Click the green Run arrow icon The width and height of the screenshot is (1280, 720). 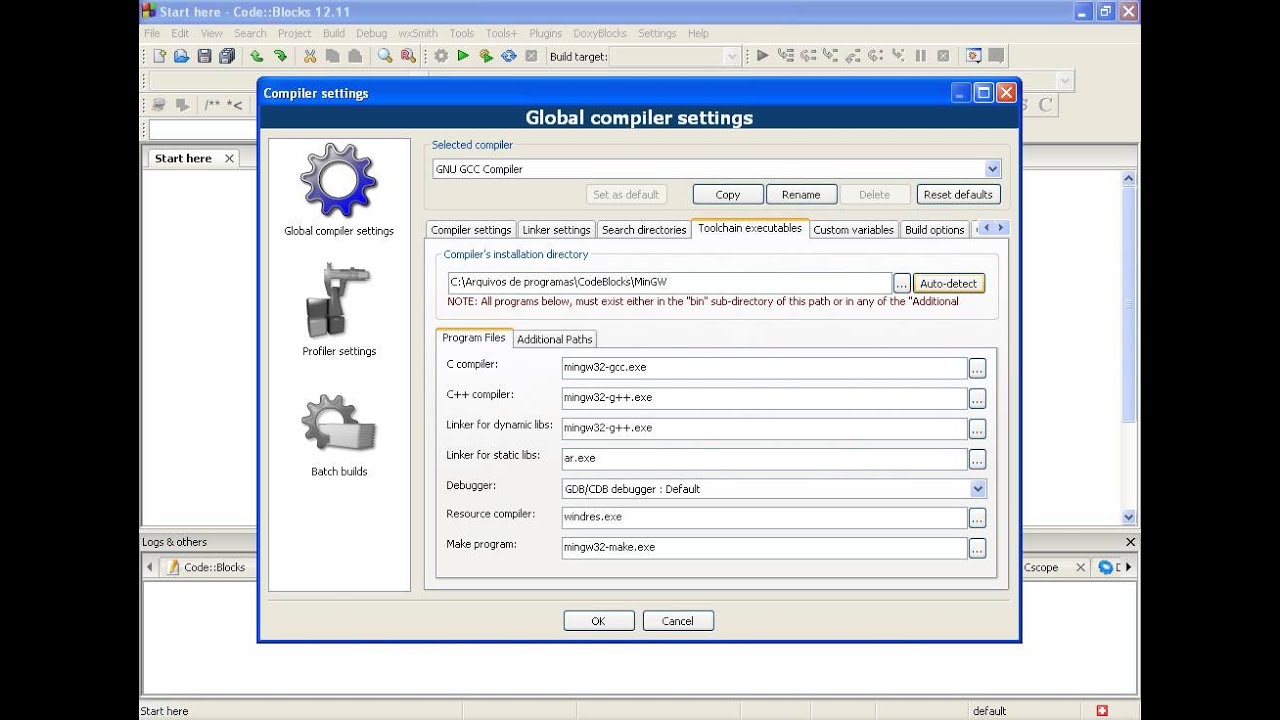[x=463, y=56]
